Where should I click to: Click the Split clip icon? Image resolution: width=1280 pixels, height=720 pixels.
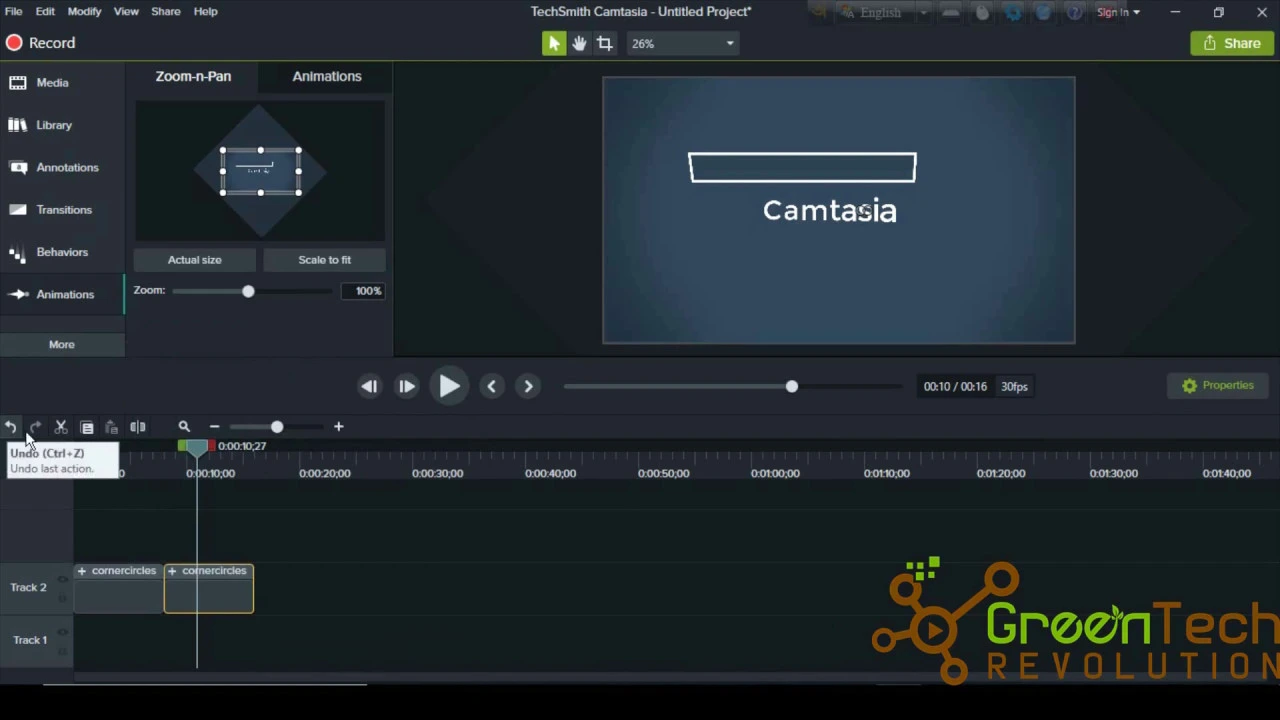click(x=138, y=427)
